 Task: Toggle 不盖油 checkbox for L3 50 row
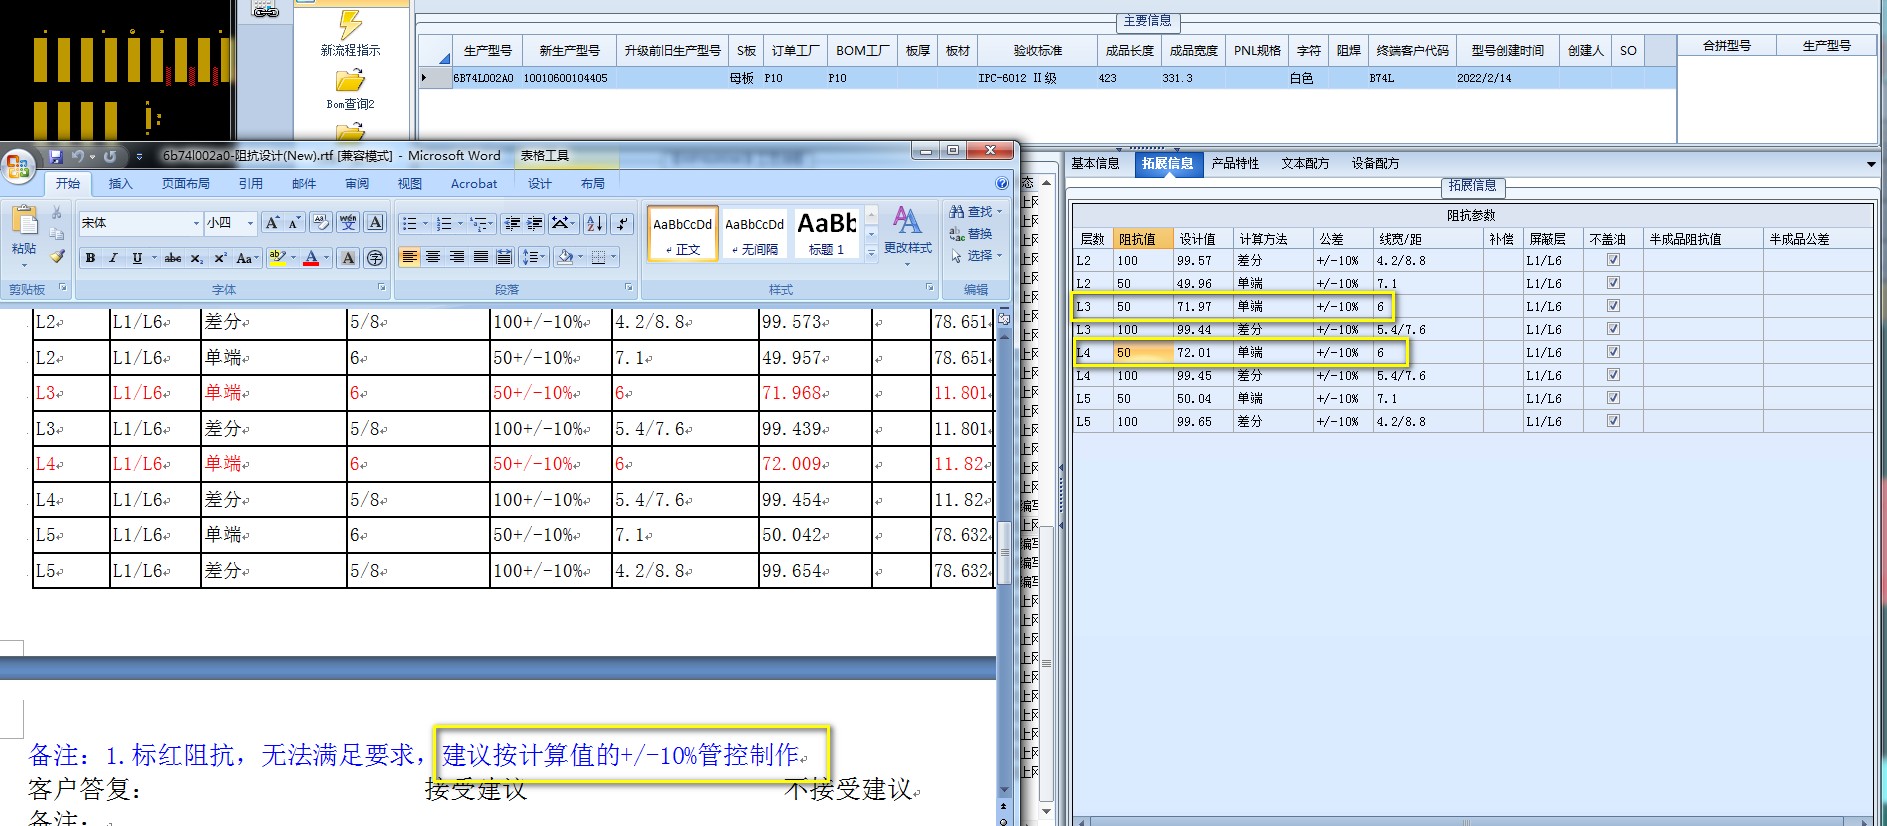pos(1613,306)
